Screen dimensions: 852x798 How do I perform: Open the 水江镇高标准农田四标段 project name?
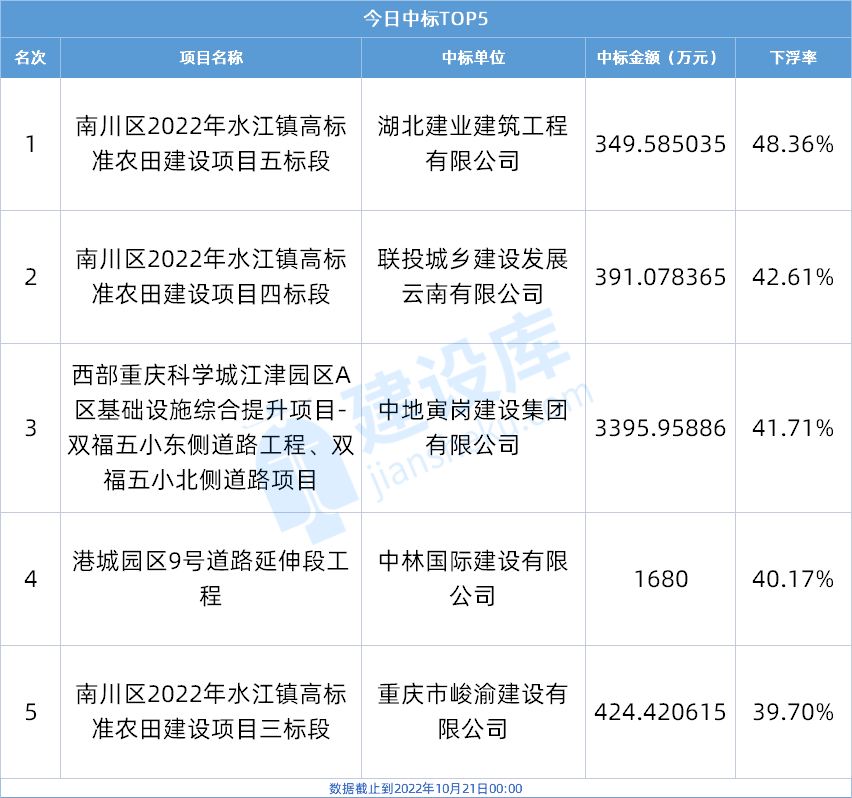coord(211,277)
